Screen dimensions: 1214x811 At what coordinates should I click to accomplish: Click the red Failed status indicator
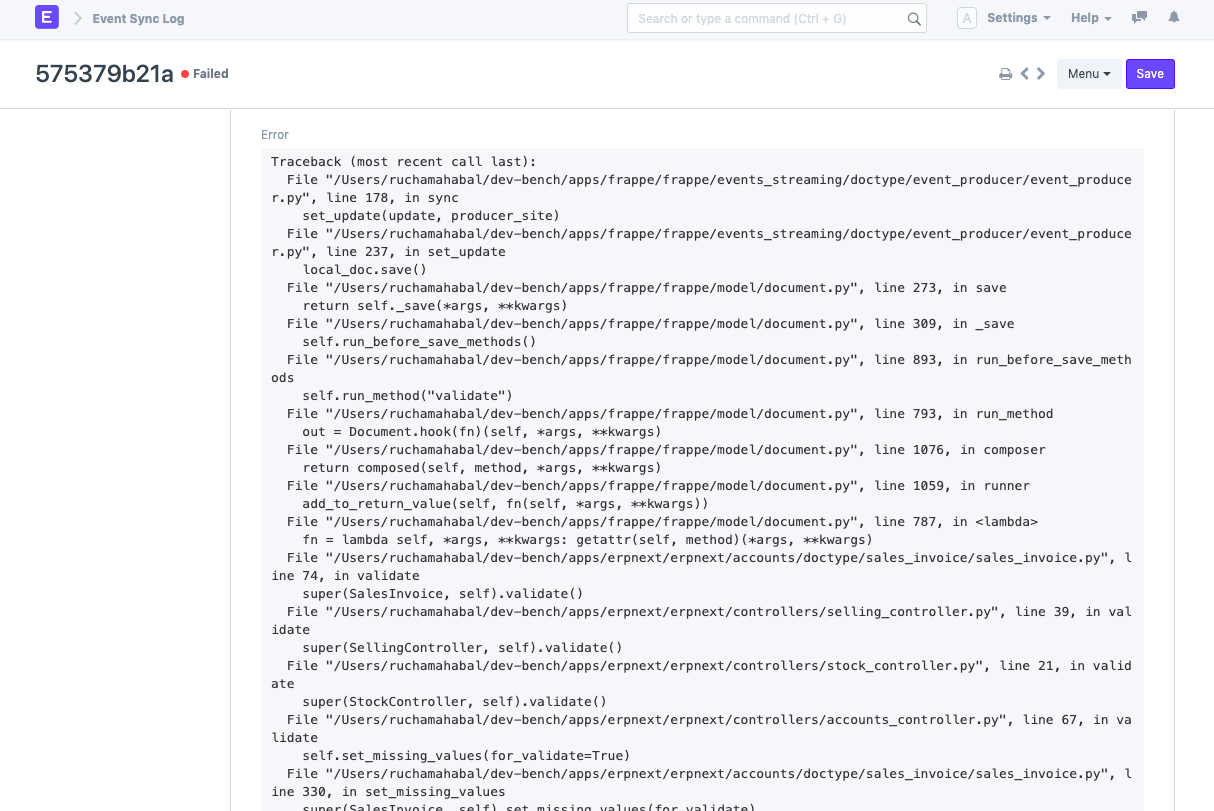tap(205, 73)
